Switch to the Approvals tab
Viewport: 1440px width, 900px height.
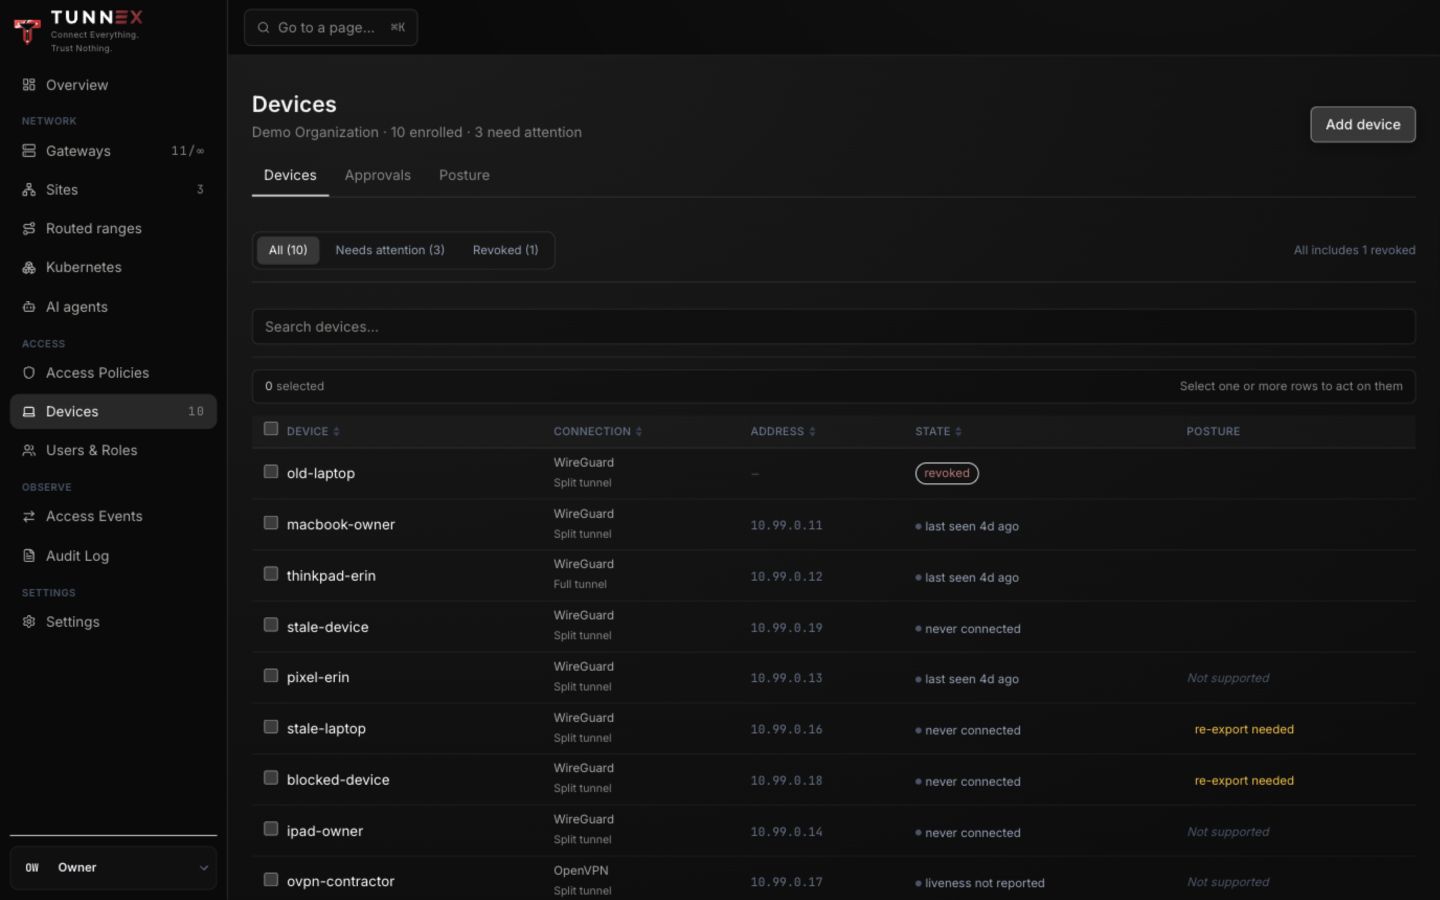point(377,175)
